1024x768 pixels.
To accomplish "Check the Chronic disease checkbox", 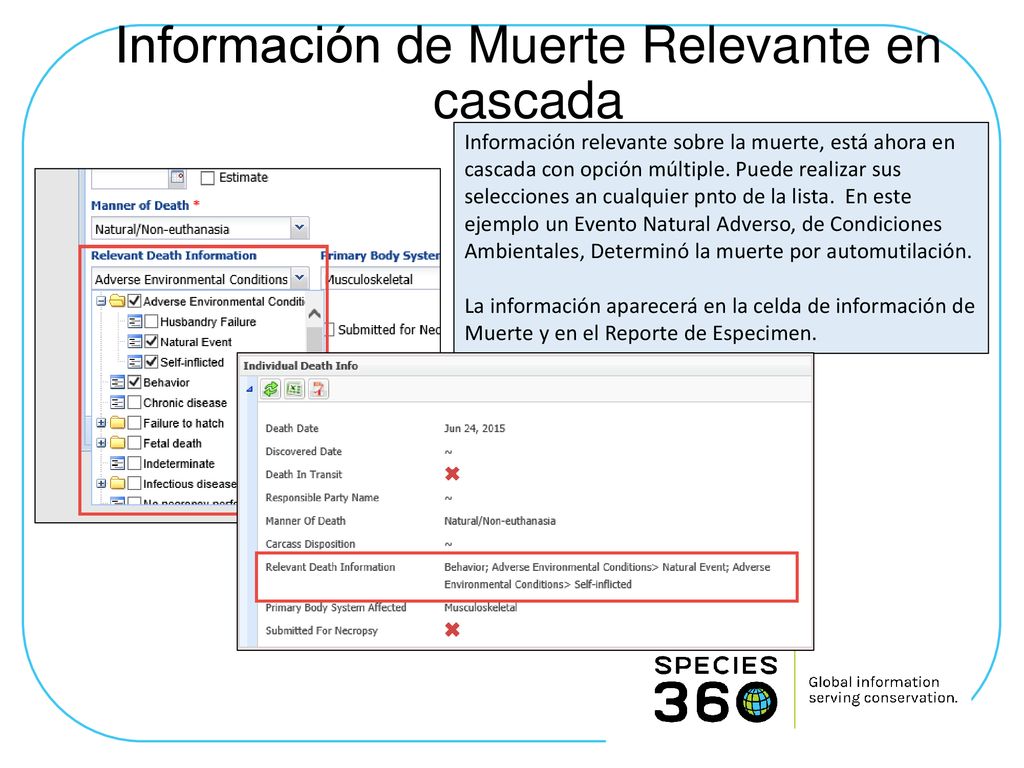I will coord(135,402).
